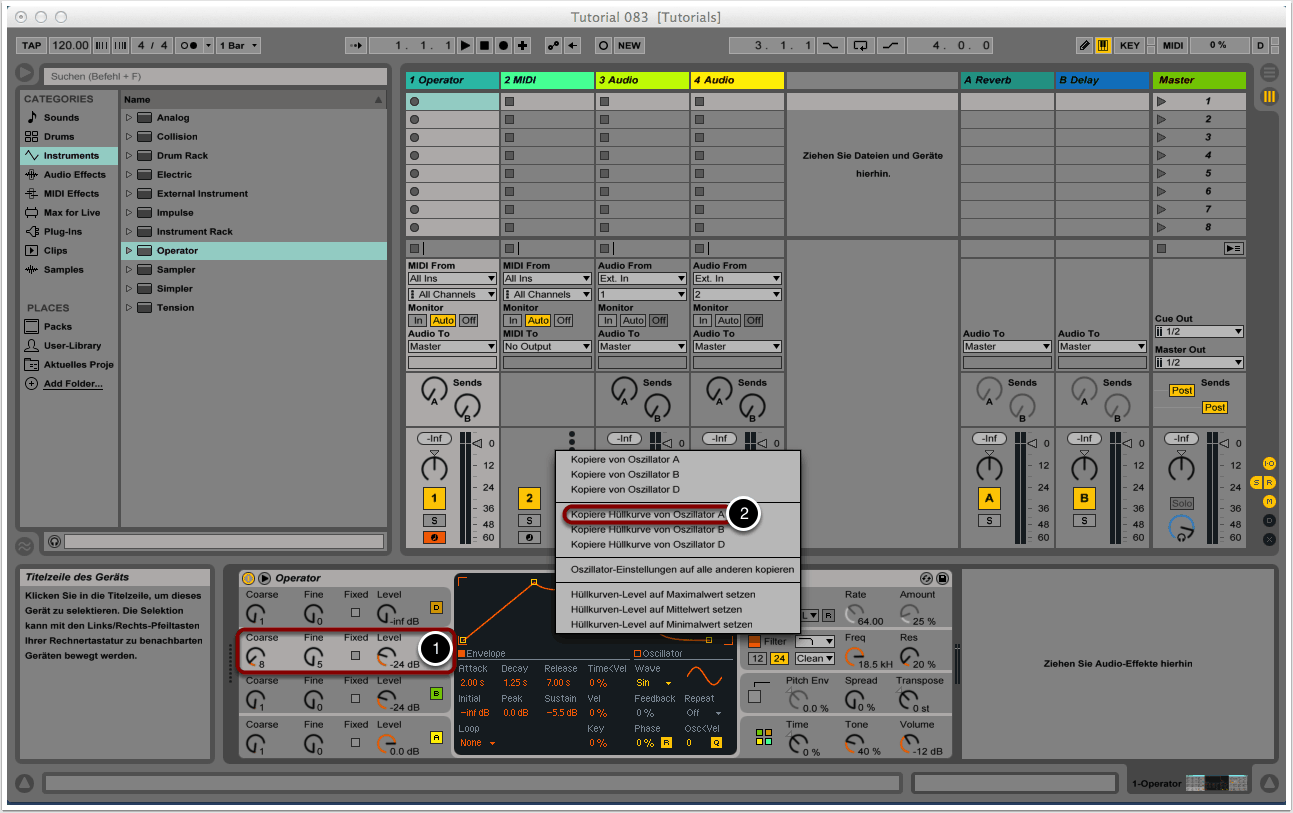Select the Drums category icon
The image size is (1293, 813).
click(32, 137)
